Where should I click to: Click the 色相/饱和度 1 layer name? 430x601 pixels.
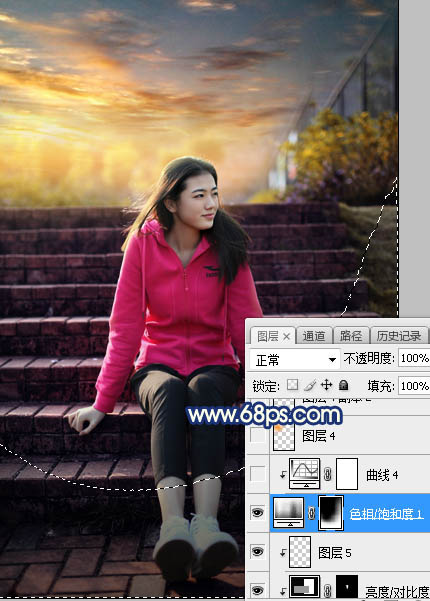click(387, 513)
